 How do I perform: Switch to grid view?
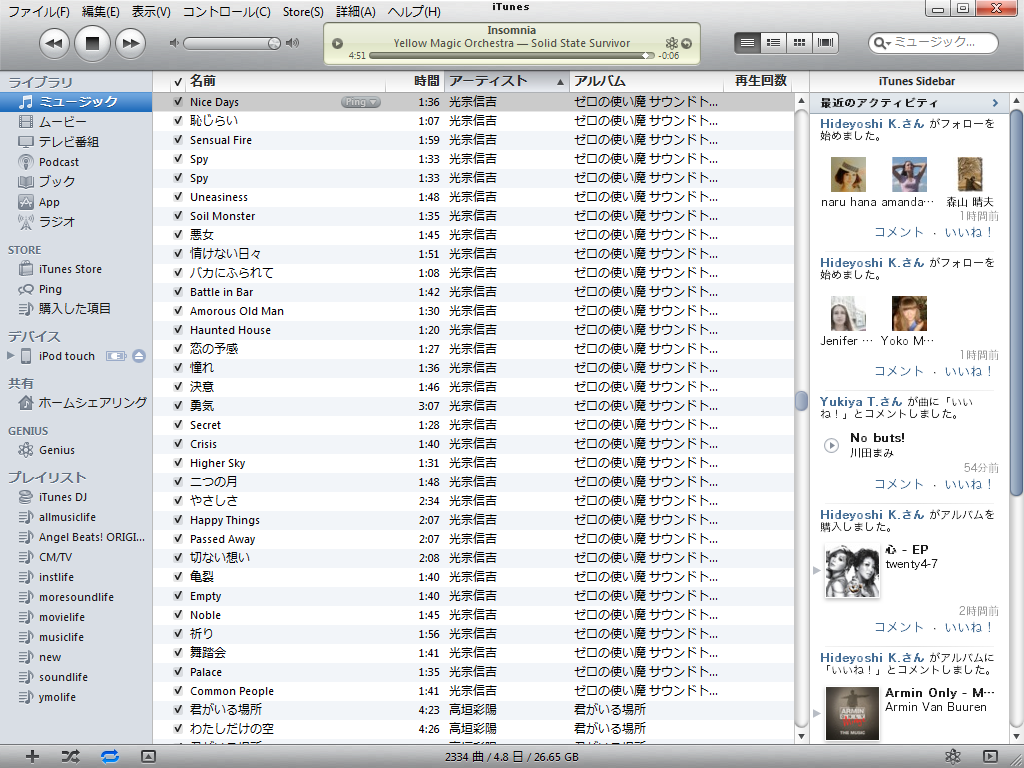tap(799, 43)
